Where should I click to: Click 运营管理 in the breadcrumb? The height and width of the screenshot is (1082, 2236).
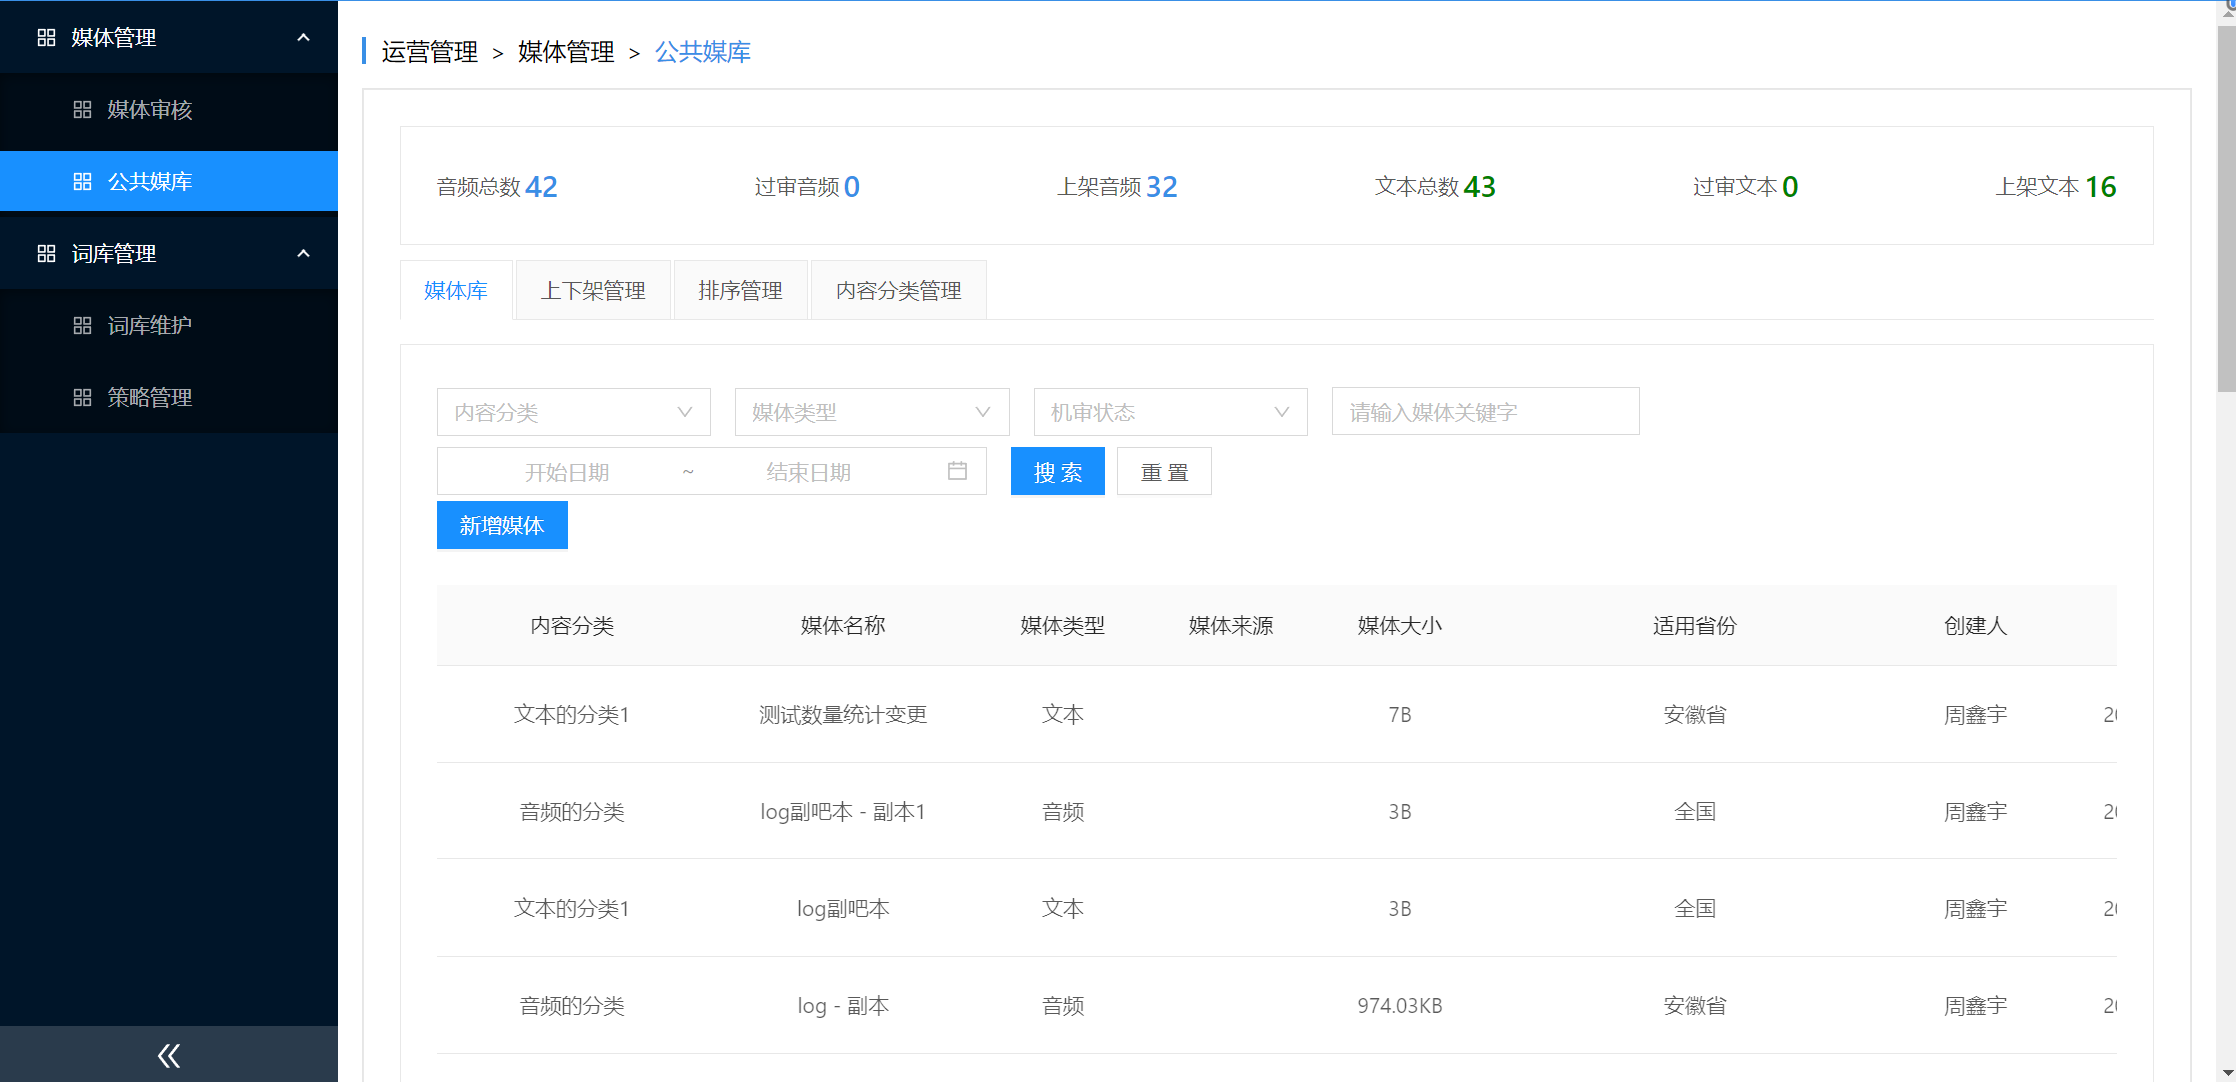click(x=430, y=52)
